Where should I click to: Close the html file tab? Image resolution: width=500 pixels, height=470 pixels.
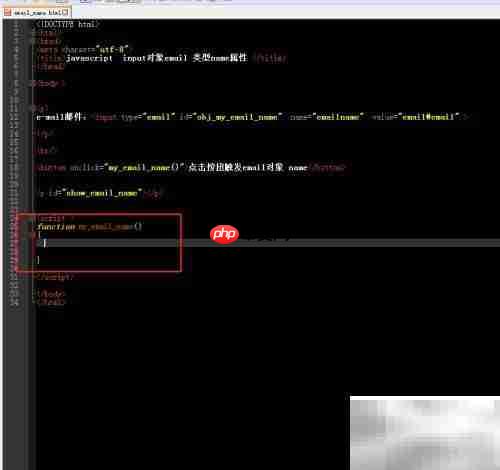click(65, 13)
